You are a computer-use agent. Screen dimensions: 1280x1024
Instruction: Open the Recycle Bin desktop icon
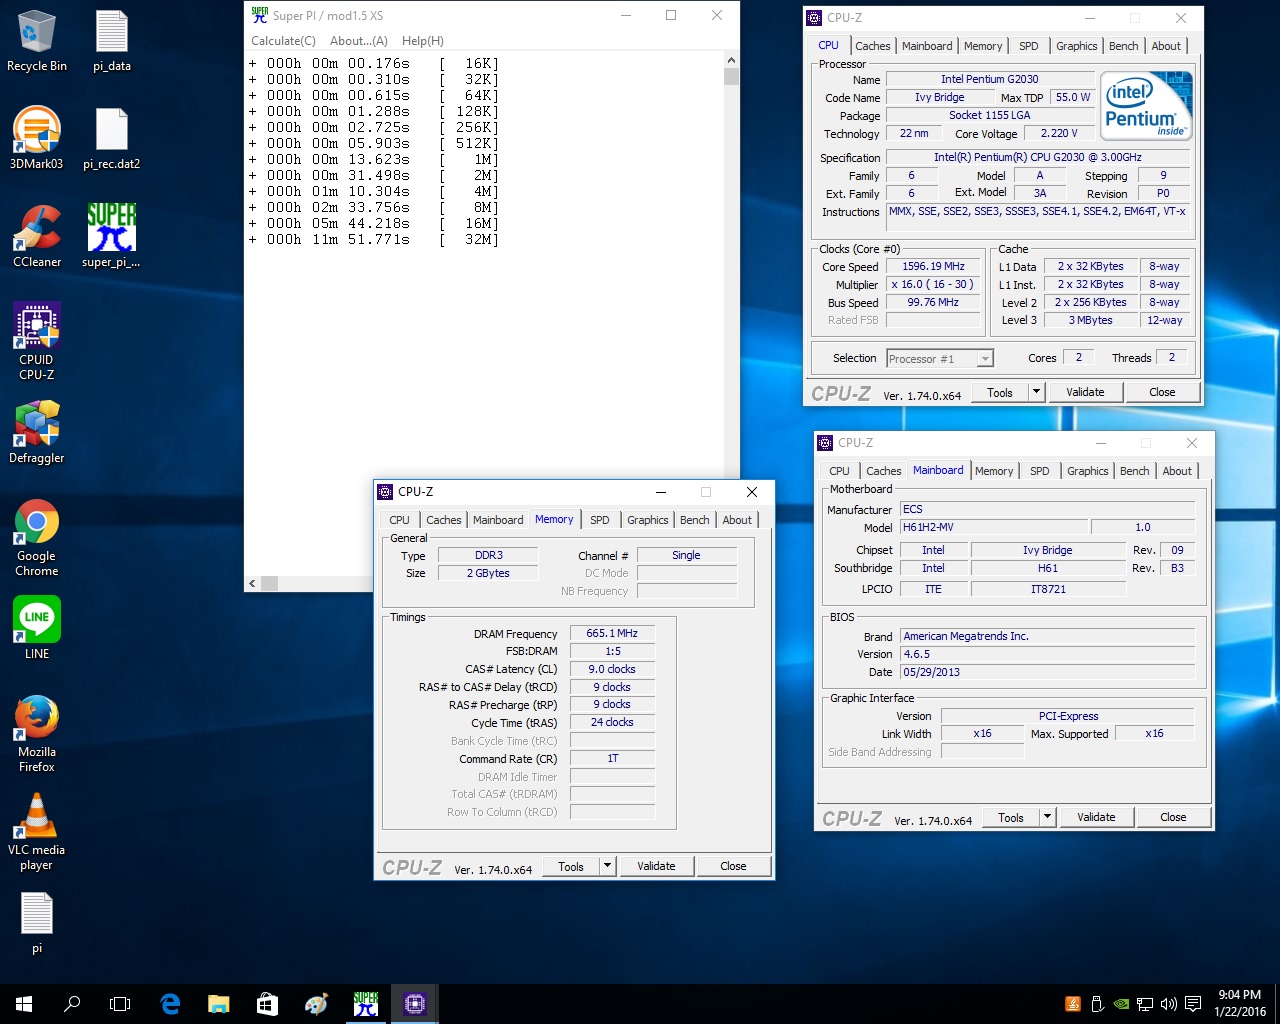[x=36, y=40]
